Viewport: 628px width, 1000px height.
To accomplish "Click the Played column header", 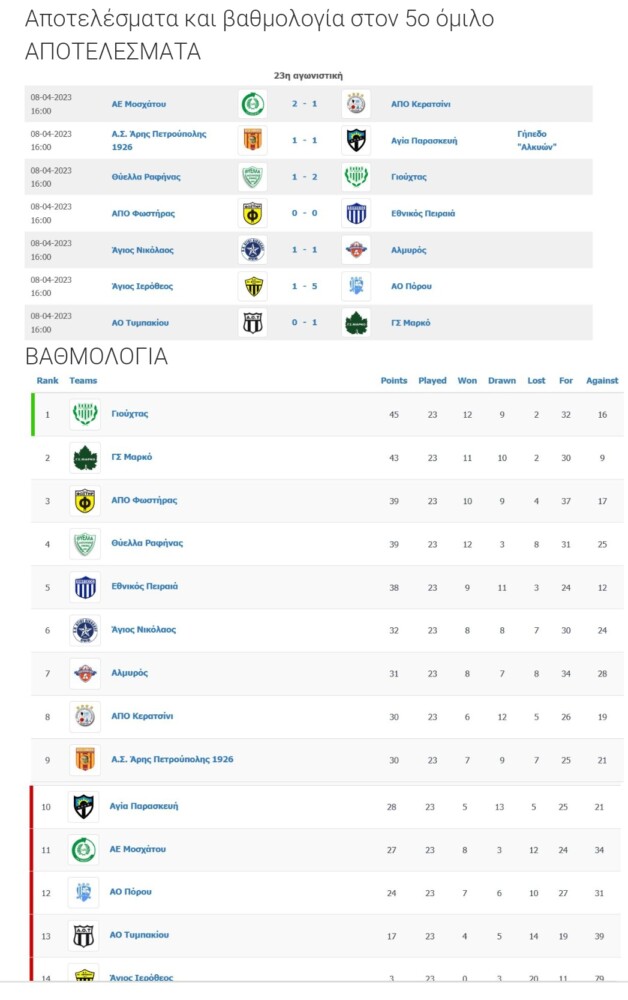I will click(x=432, y=381).
